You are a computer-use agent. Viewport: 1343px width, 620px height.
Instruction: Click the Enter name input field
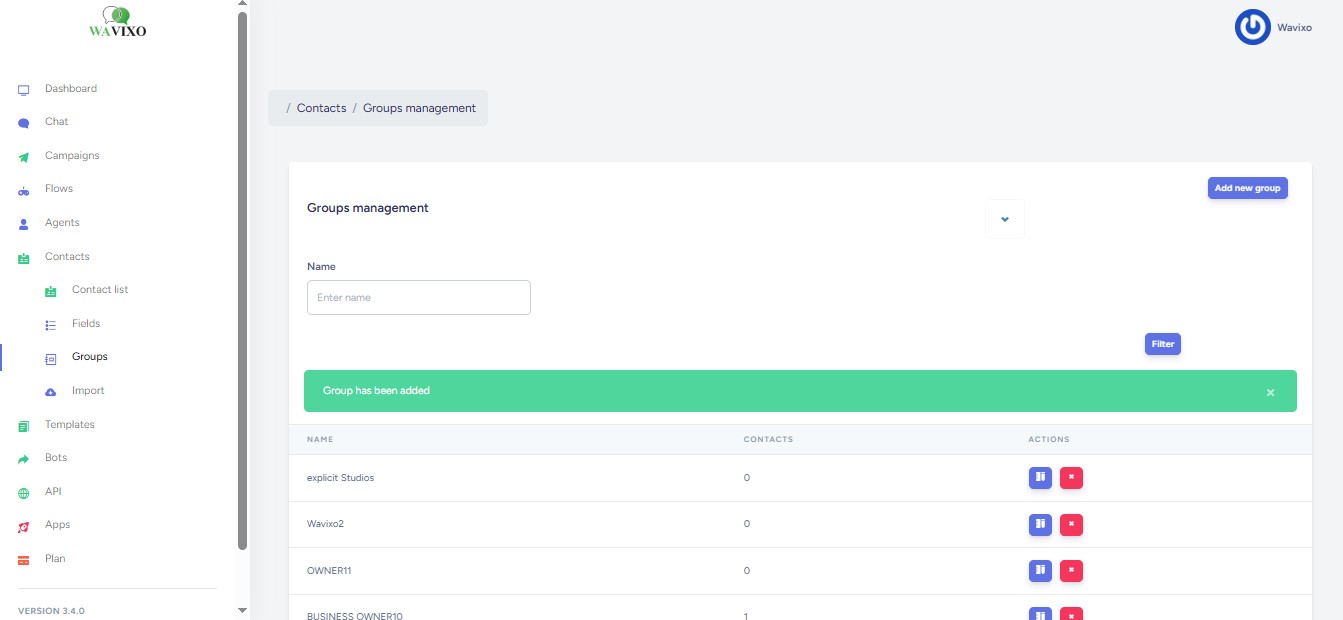[418, 298]
